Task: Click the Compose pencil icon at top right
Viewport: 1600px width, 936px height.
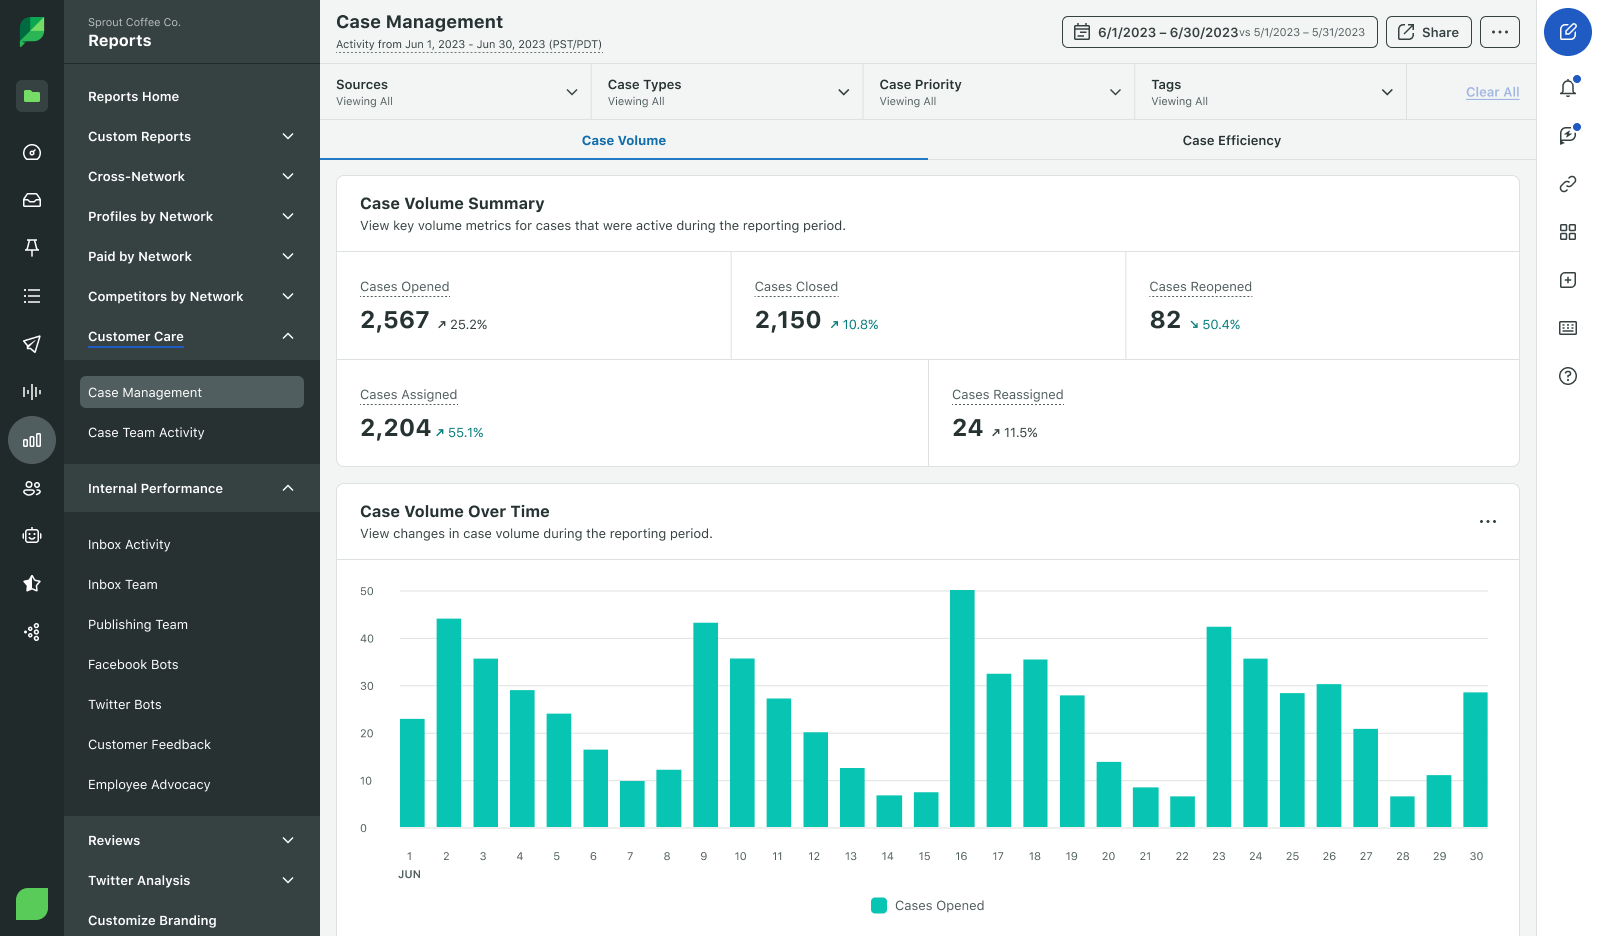Action: [x=1567, y=32]
